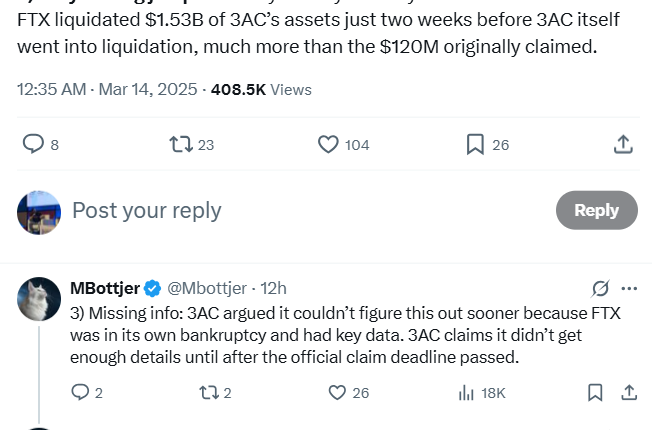Repost MBottjer's reply
Screen dimensions: 652x430
[x=209, y=392]
